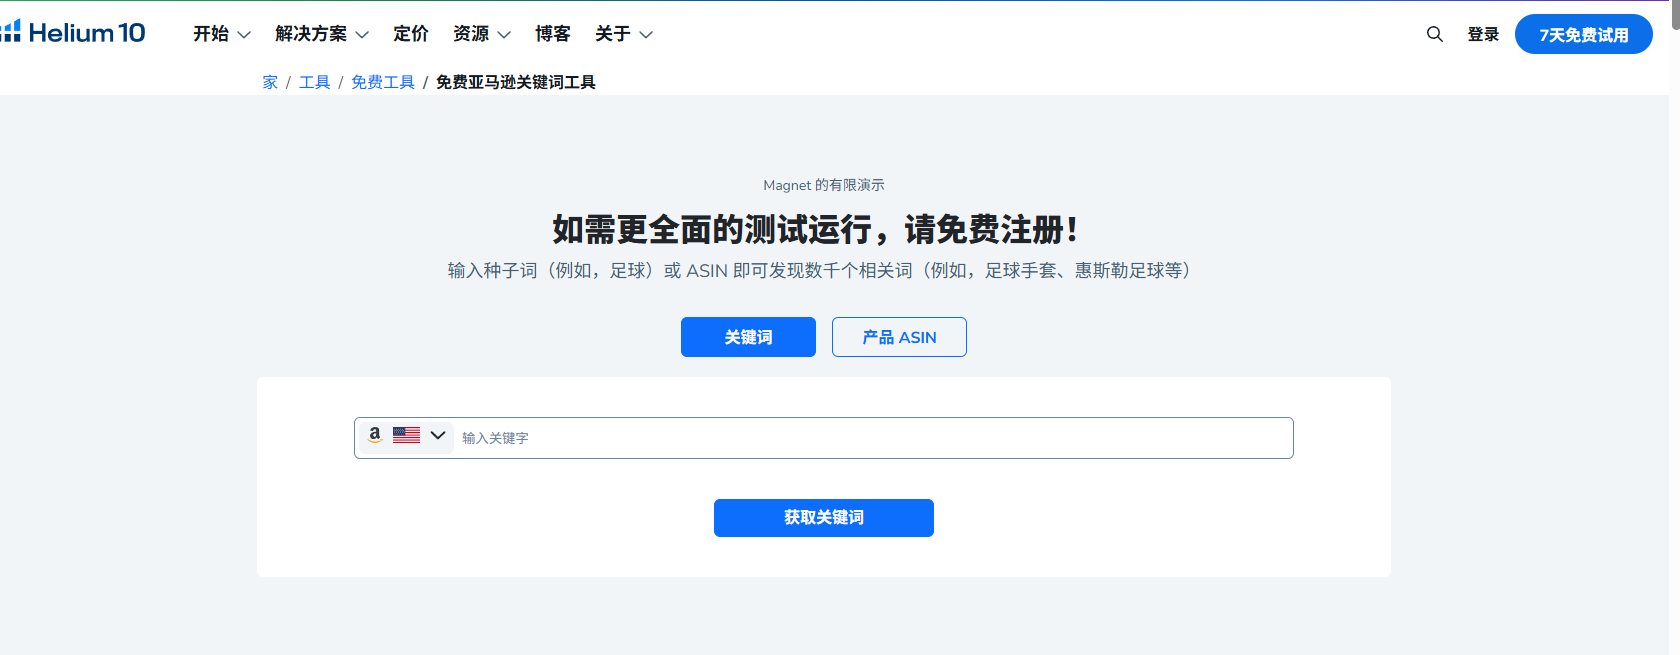The image size is (1680, 655).
Task: Switch to the 关键词 tab
Action: [748, 337]
